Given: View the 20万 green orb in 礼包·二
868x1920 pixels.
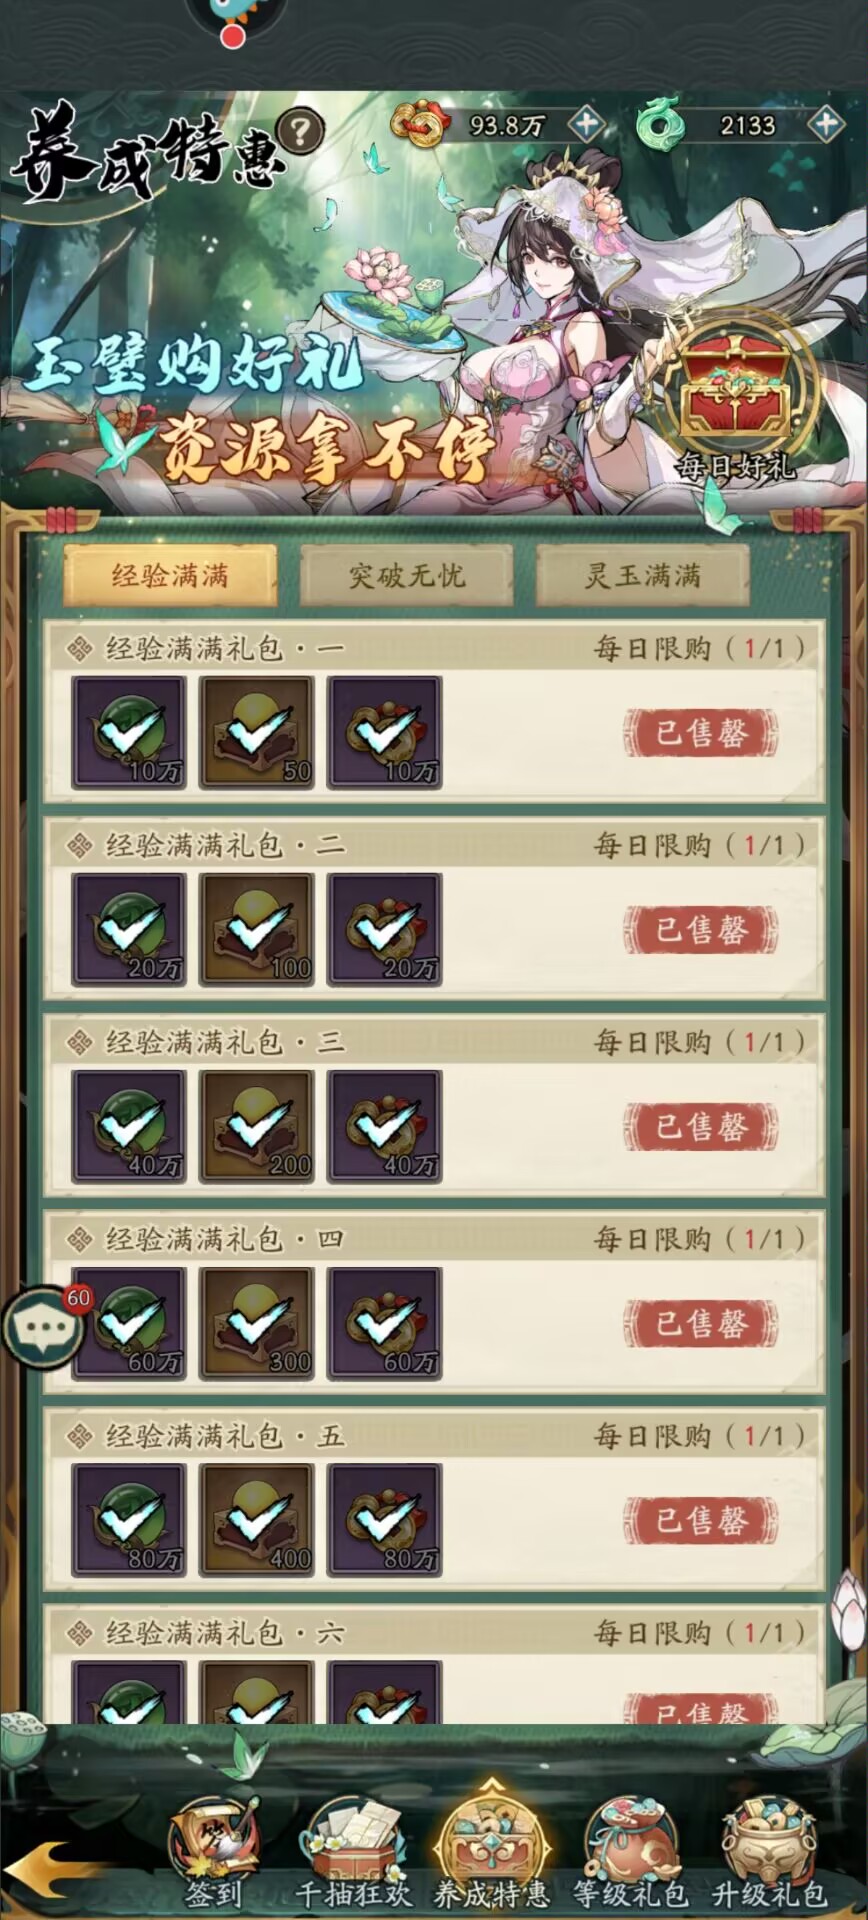Looking at the screenshot, I should pyautogui.click(x=129, y=930).
